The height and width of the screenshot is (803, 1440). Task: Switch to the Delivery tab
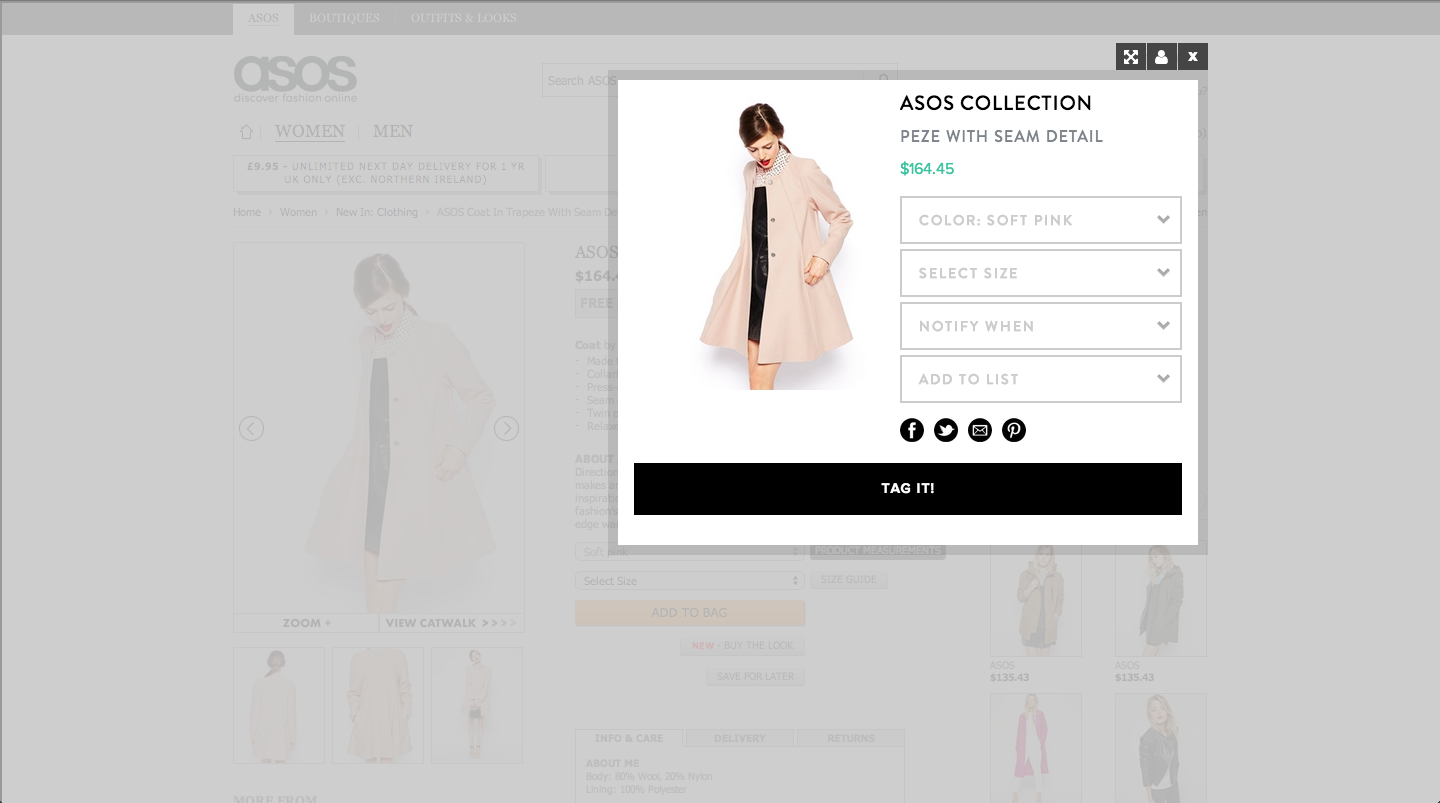point(740,738)
